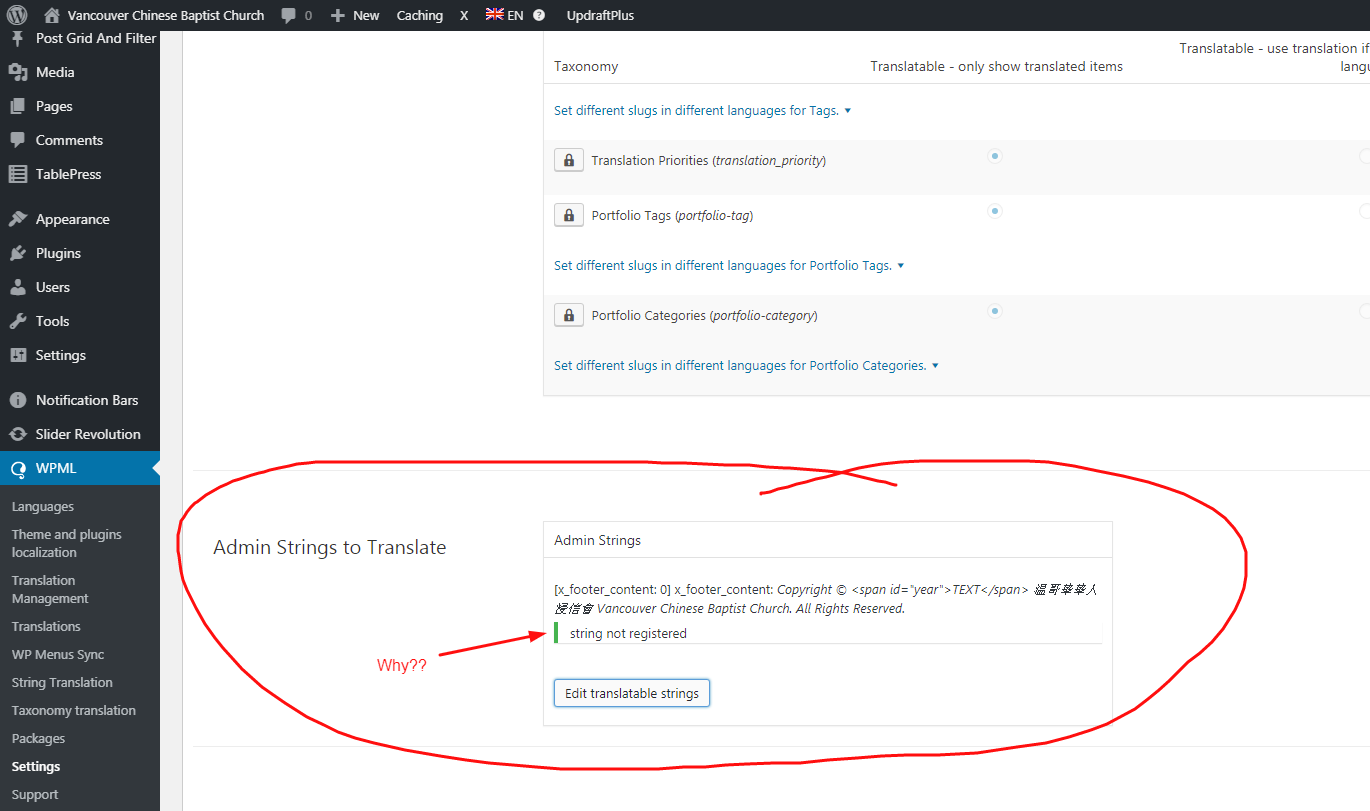1370x811 pixels.
Task: Open the Media menu item
Action: click(x=55, y=72)
